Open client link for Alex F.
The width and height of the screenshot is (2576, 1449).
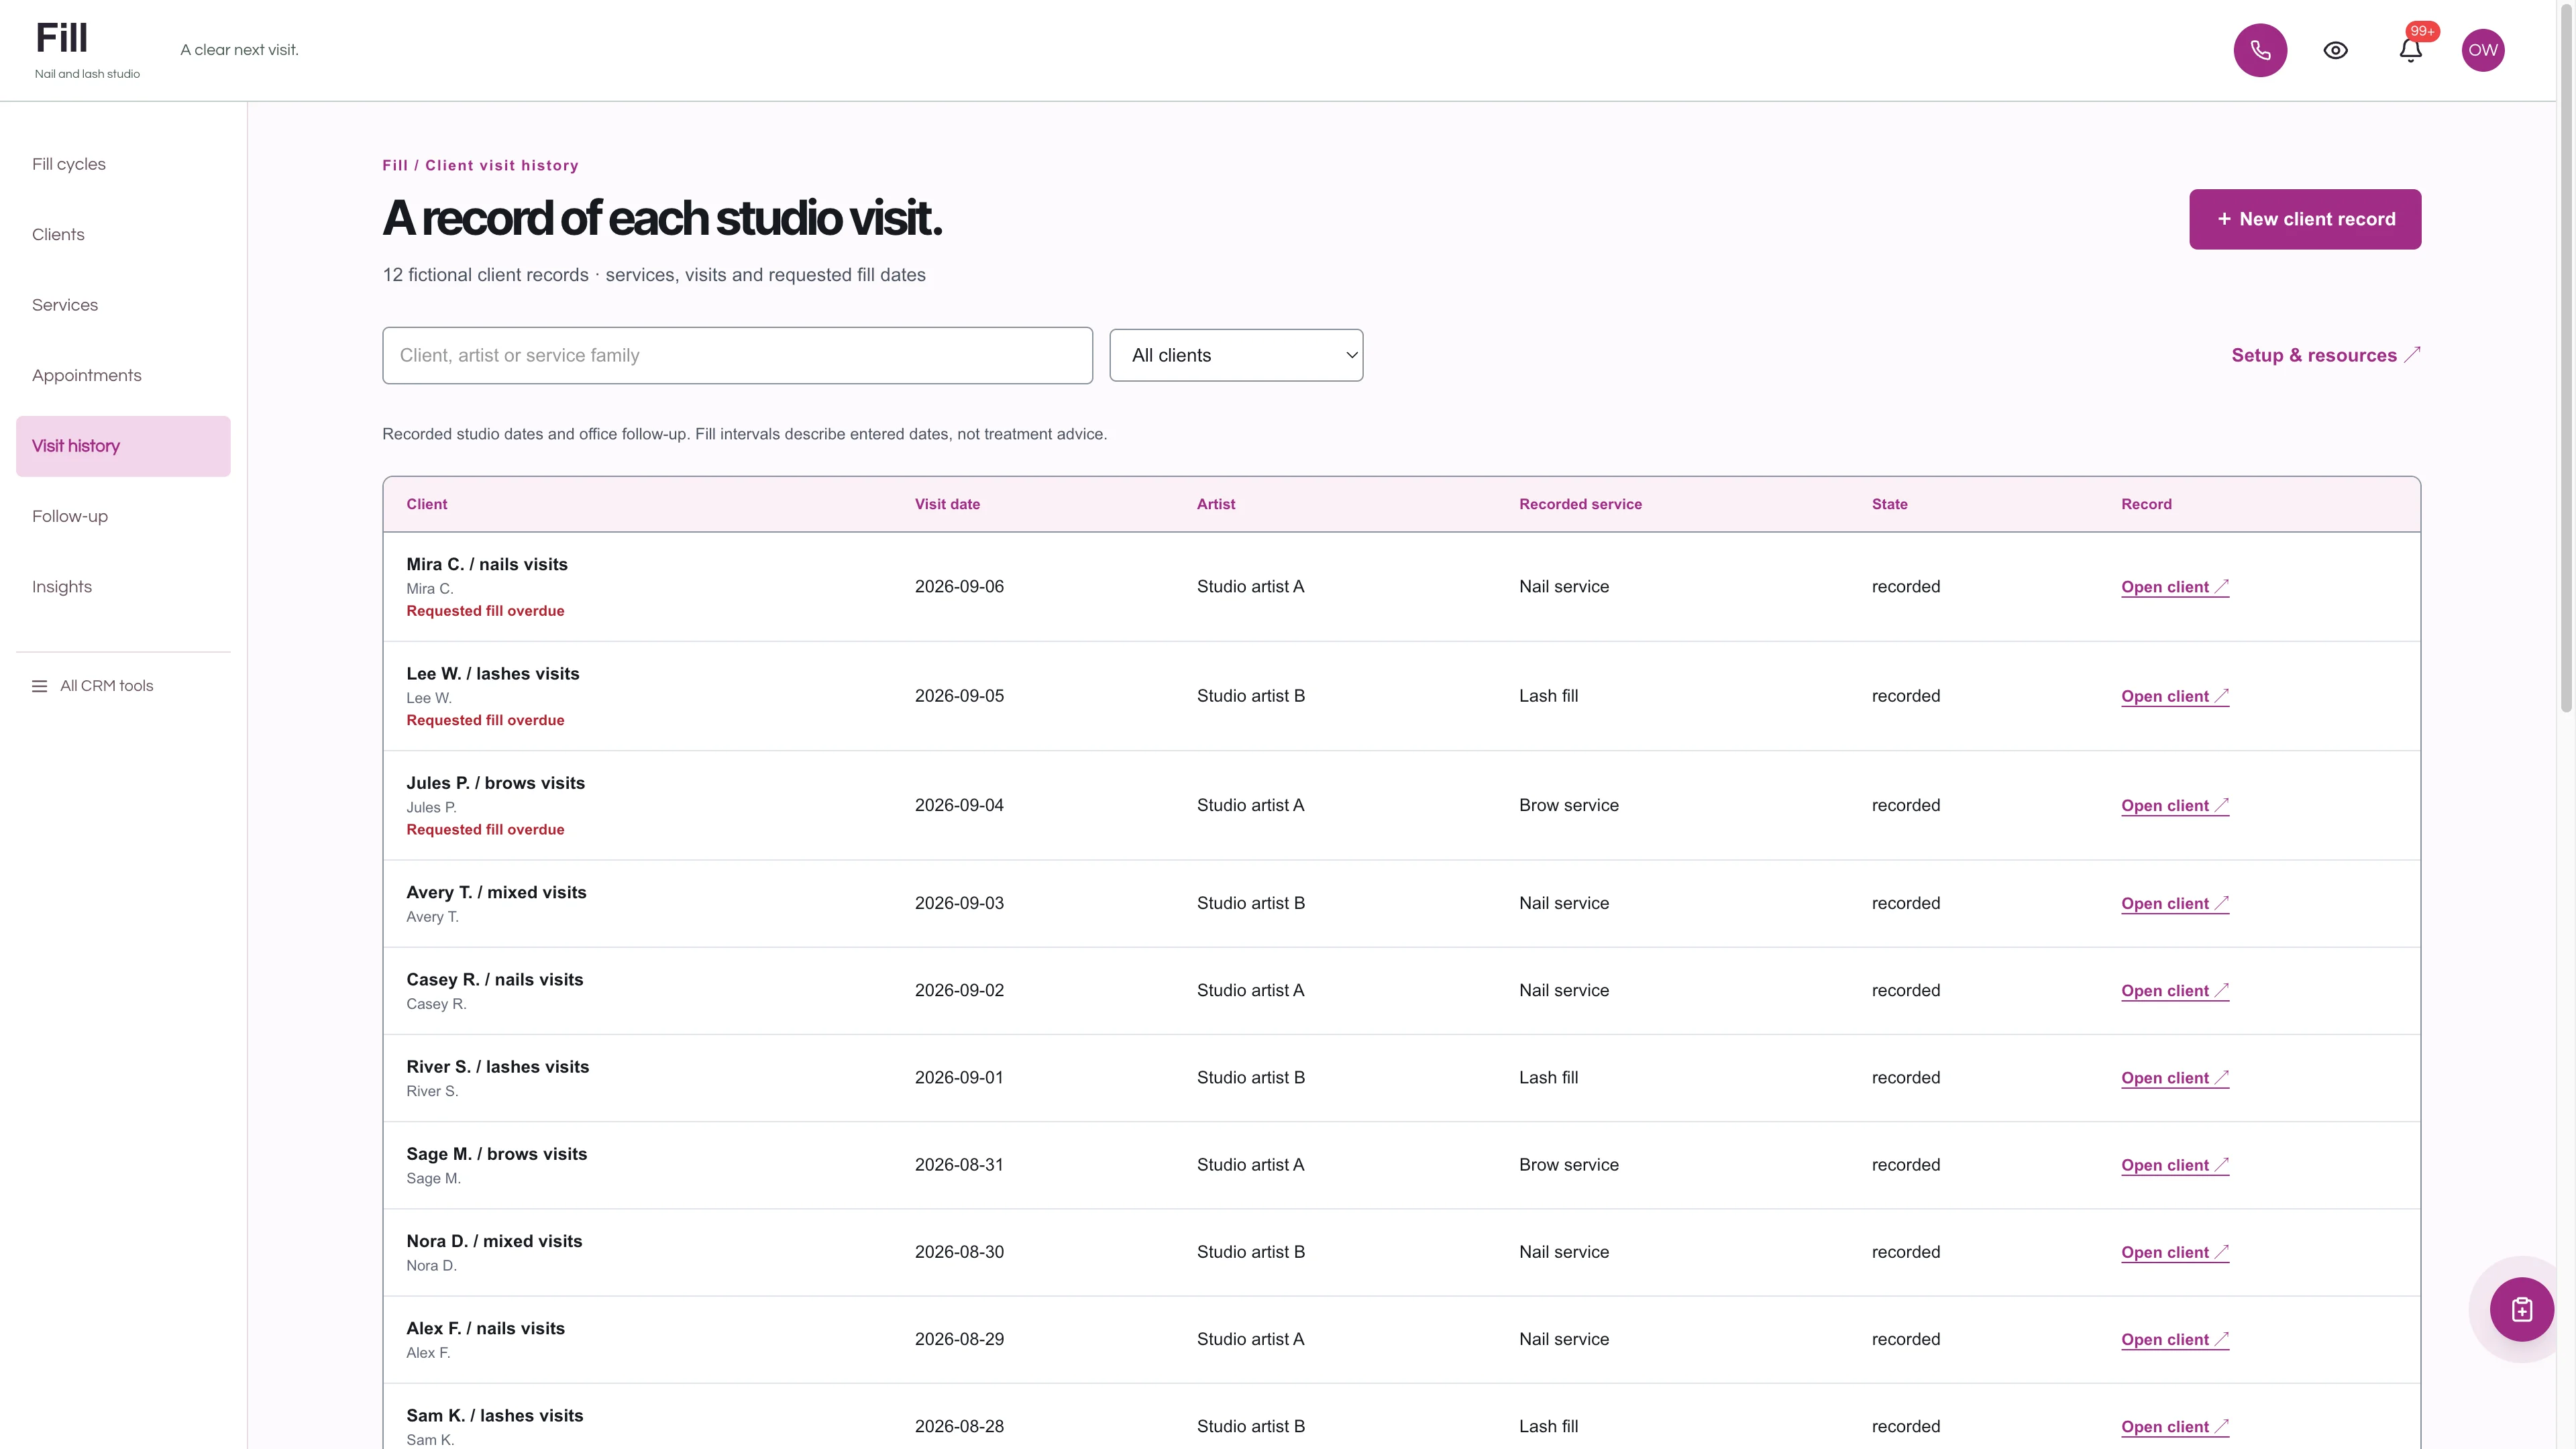click(2174, 1339)
